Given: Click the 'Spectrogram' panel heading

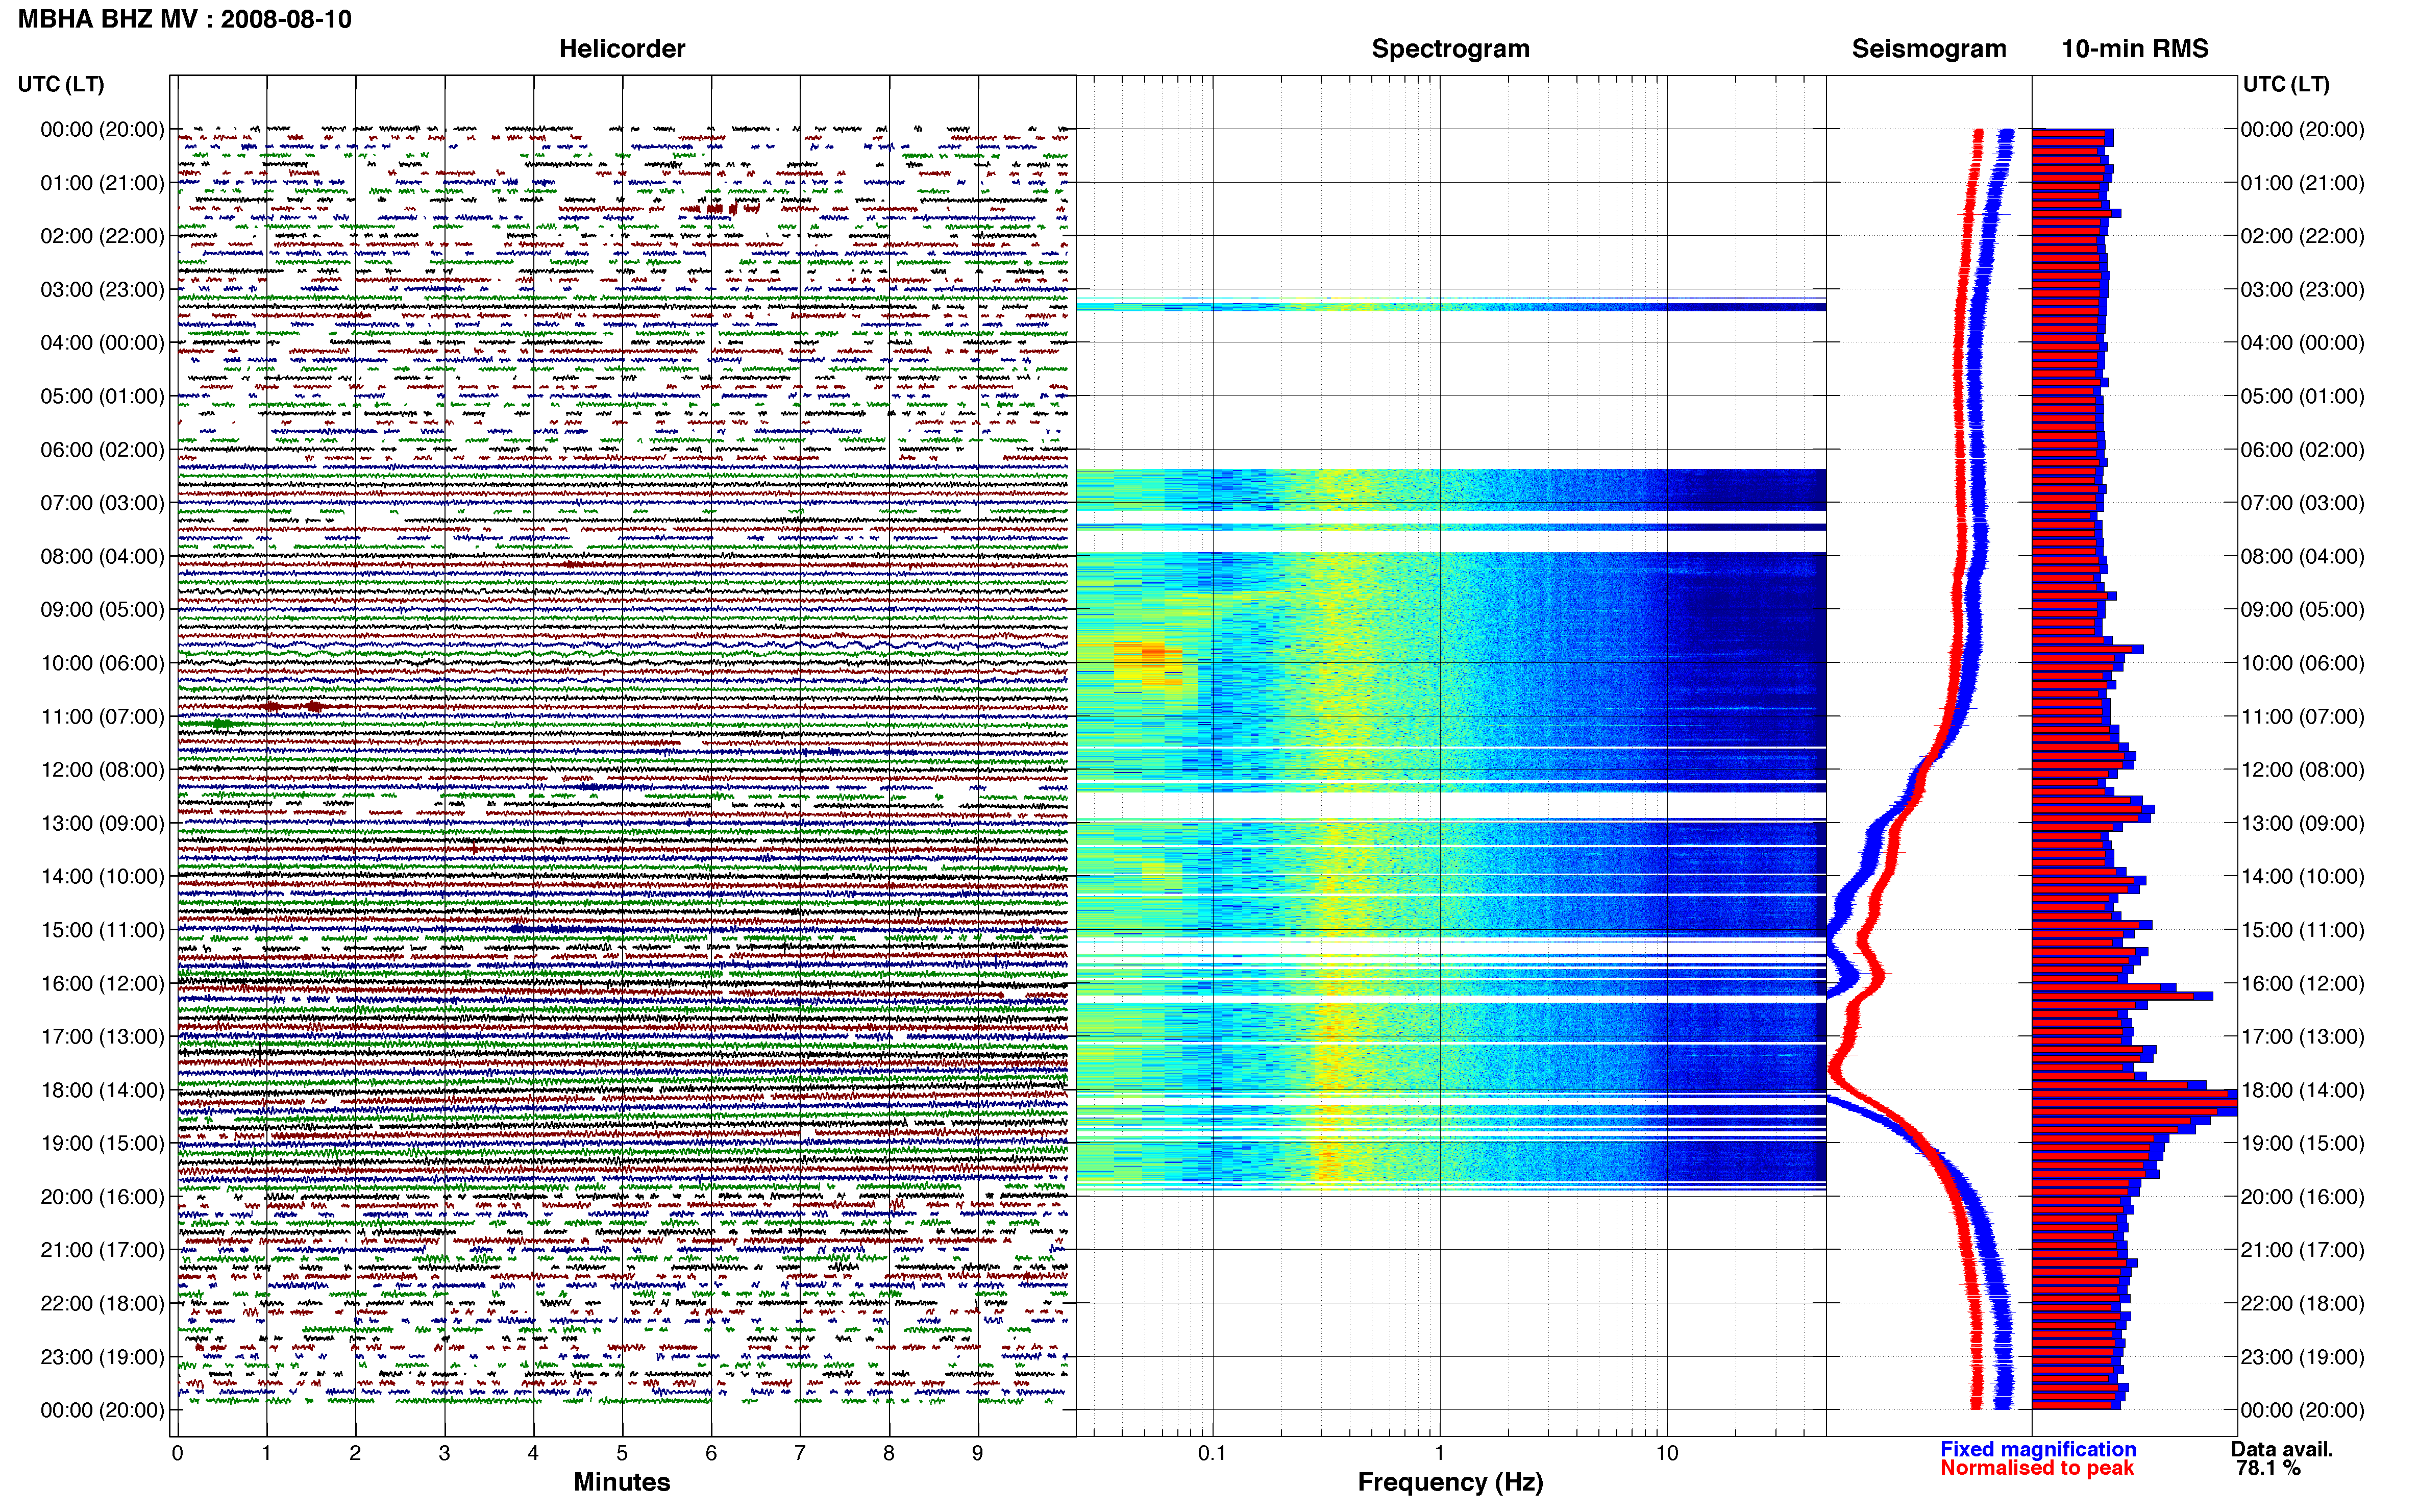Looking at the screenshot, I should pos(1450,48).
